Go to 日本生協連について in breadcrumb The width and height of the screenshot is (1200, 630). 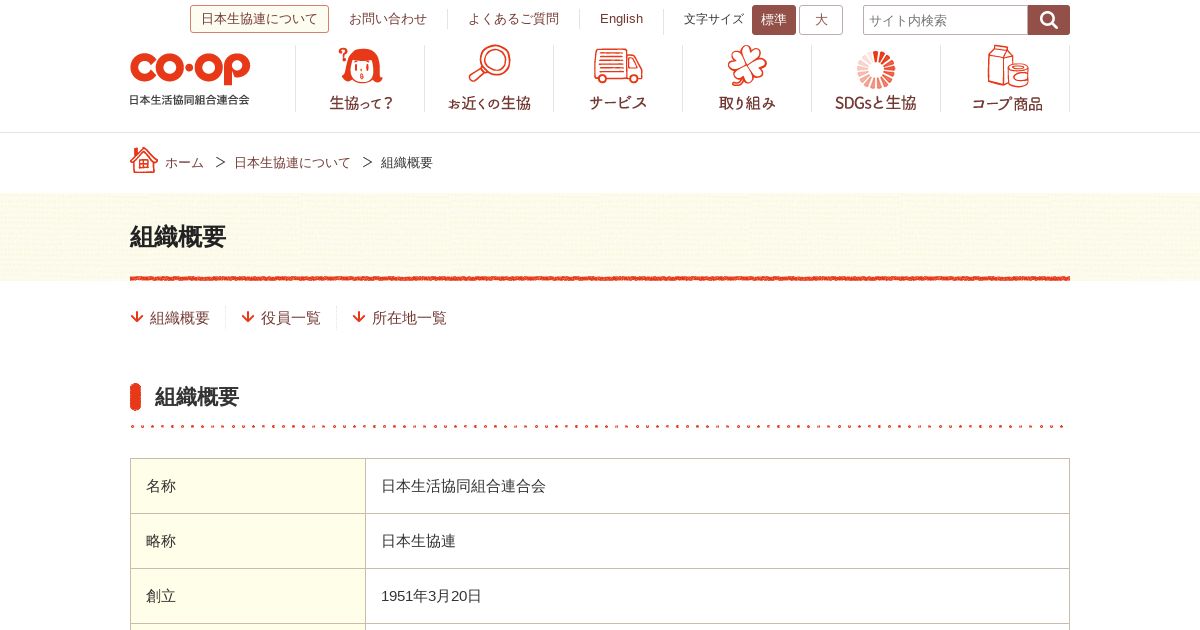coord(292,162)
